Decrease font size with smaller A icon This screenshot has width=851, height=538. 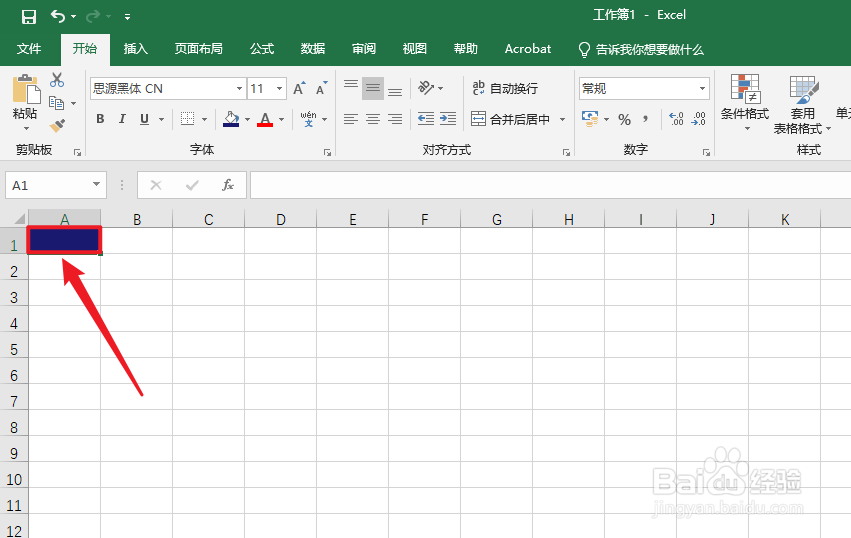click(x=322, y=88)
